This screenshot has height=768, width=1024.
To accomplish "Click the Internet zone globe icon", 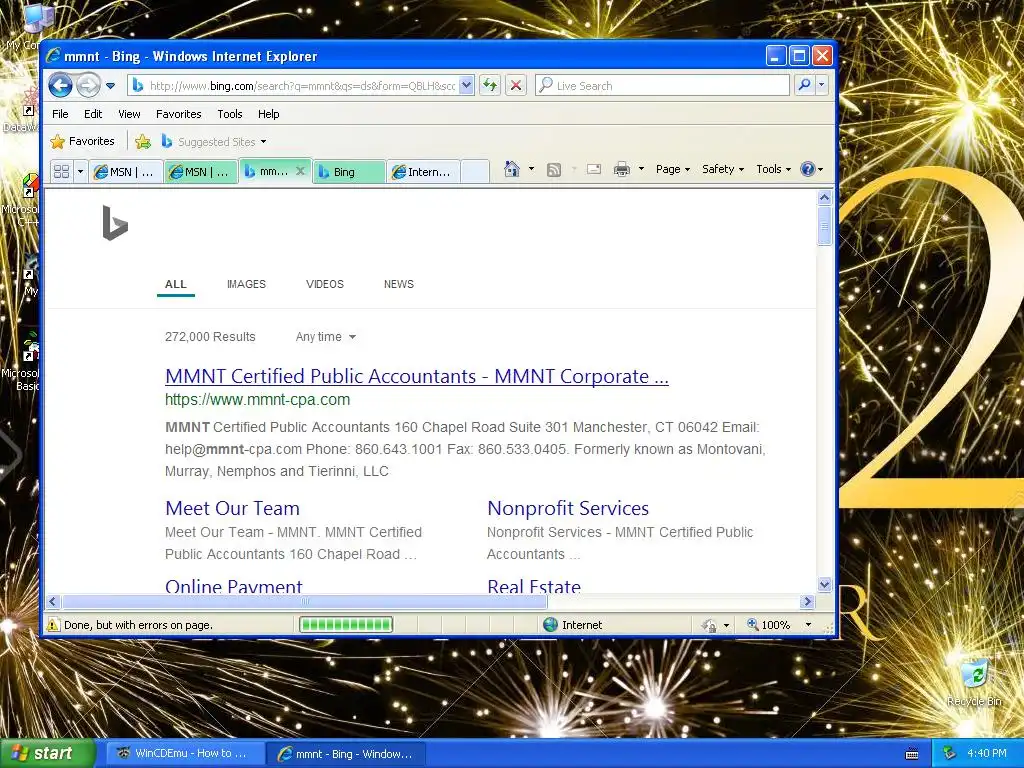I will tap(551, 625).
